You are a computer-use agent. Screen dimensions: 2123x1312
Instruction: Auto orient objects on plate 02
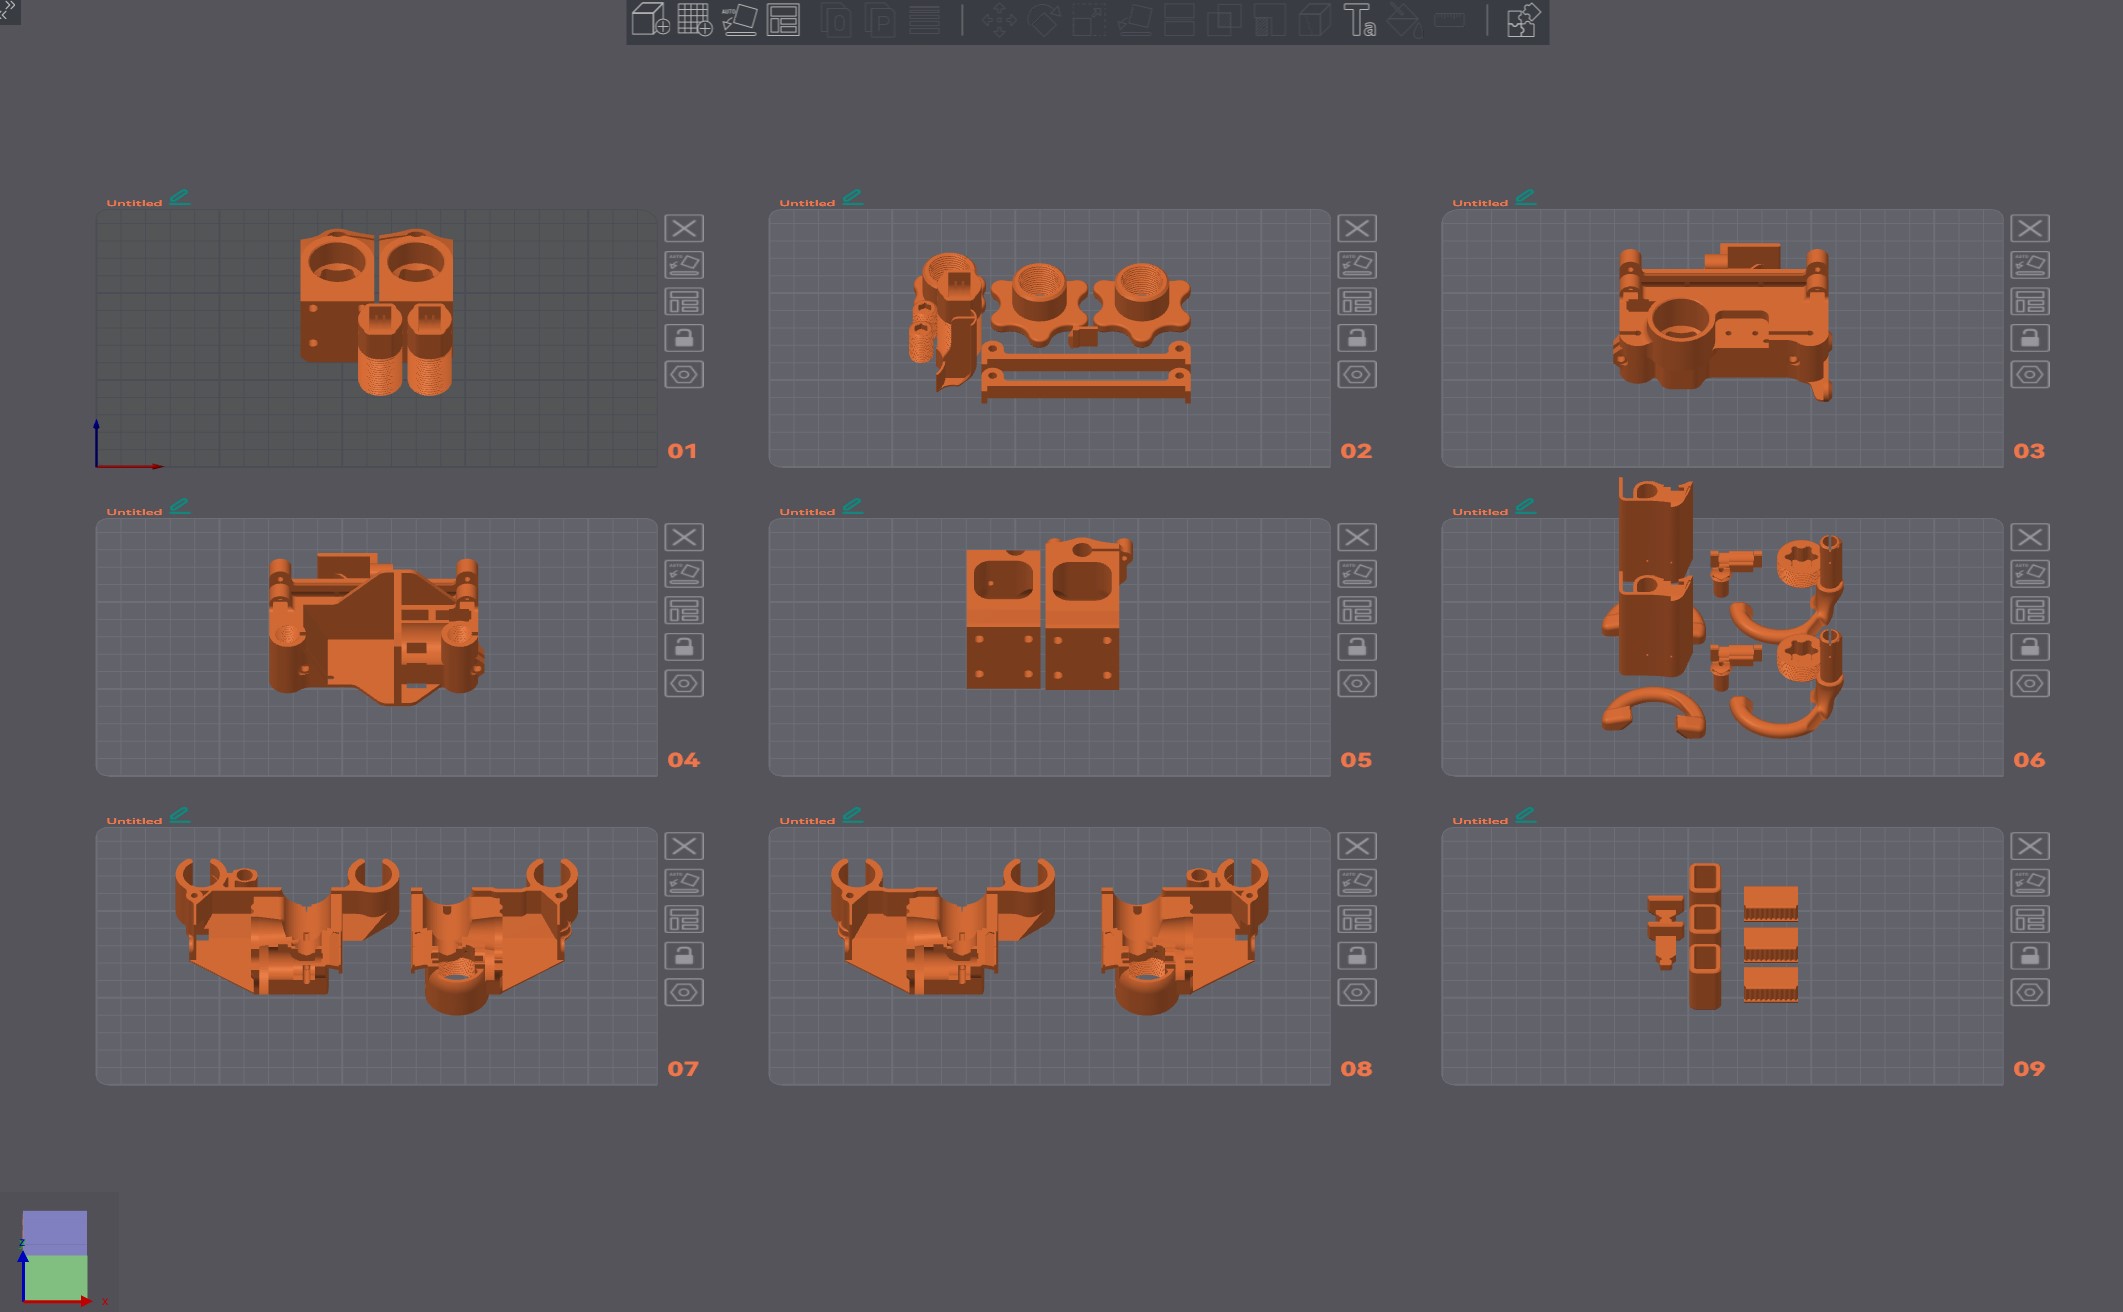(x=1357, y=265)
